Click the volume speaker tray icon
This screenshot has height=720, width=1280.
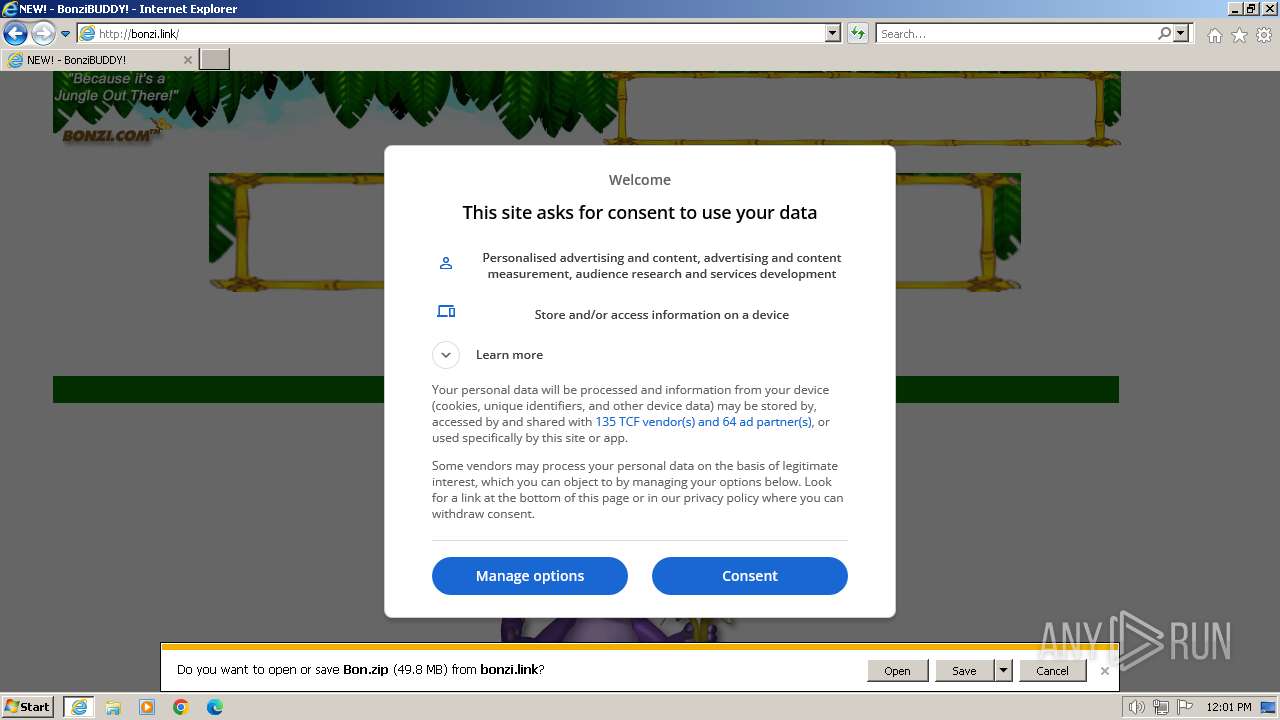pos(1136,707)
